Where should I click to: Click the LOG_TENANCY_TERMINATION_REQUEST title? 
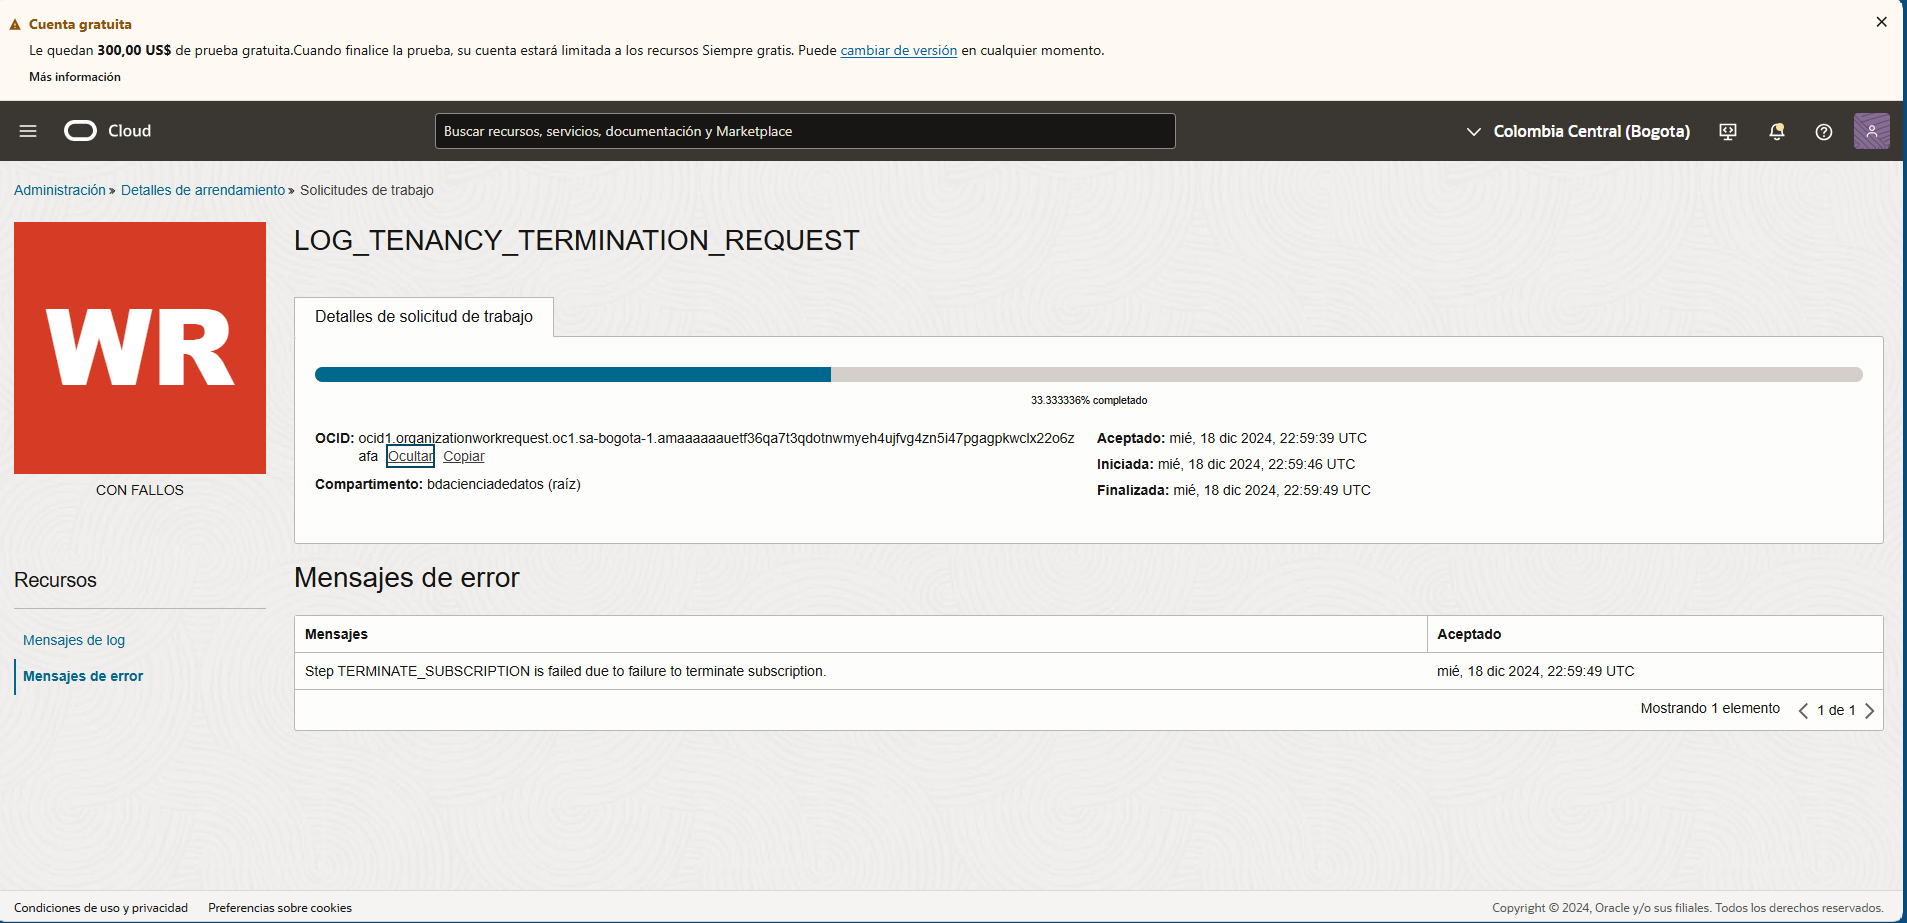577,240
